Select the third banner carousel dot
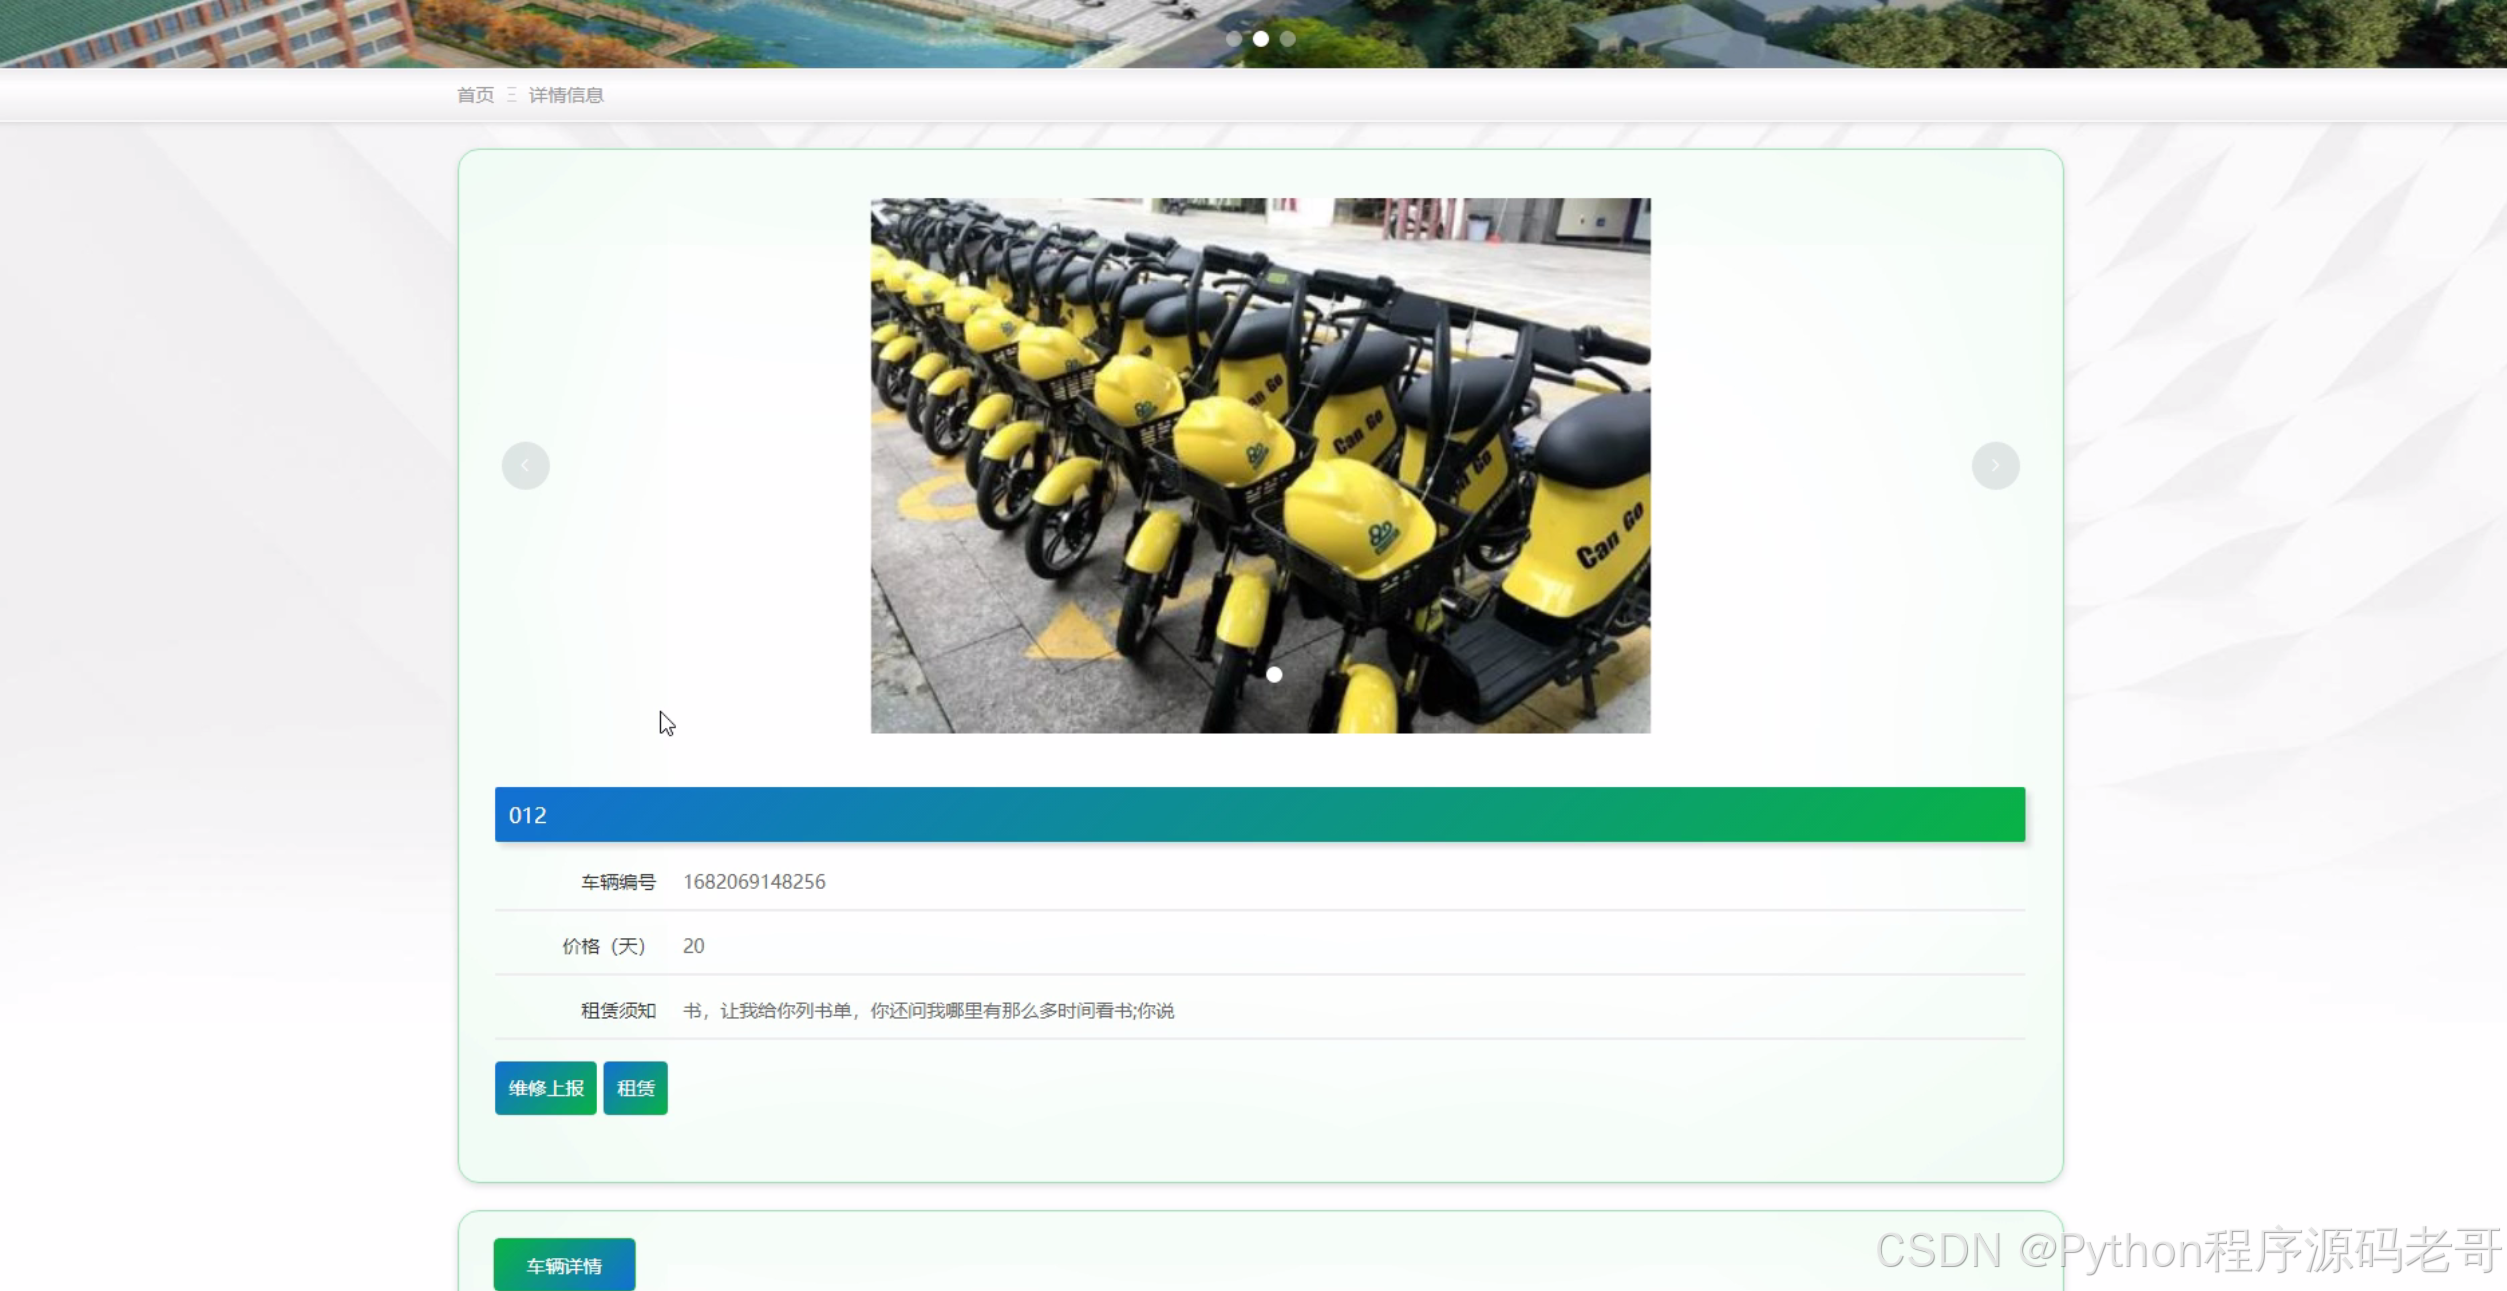The height and width of the screenshot is (1291, 2507). click(x=1288, y=39)
